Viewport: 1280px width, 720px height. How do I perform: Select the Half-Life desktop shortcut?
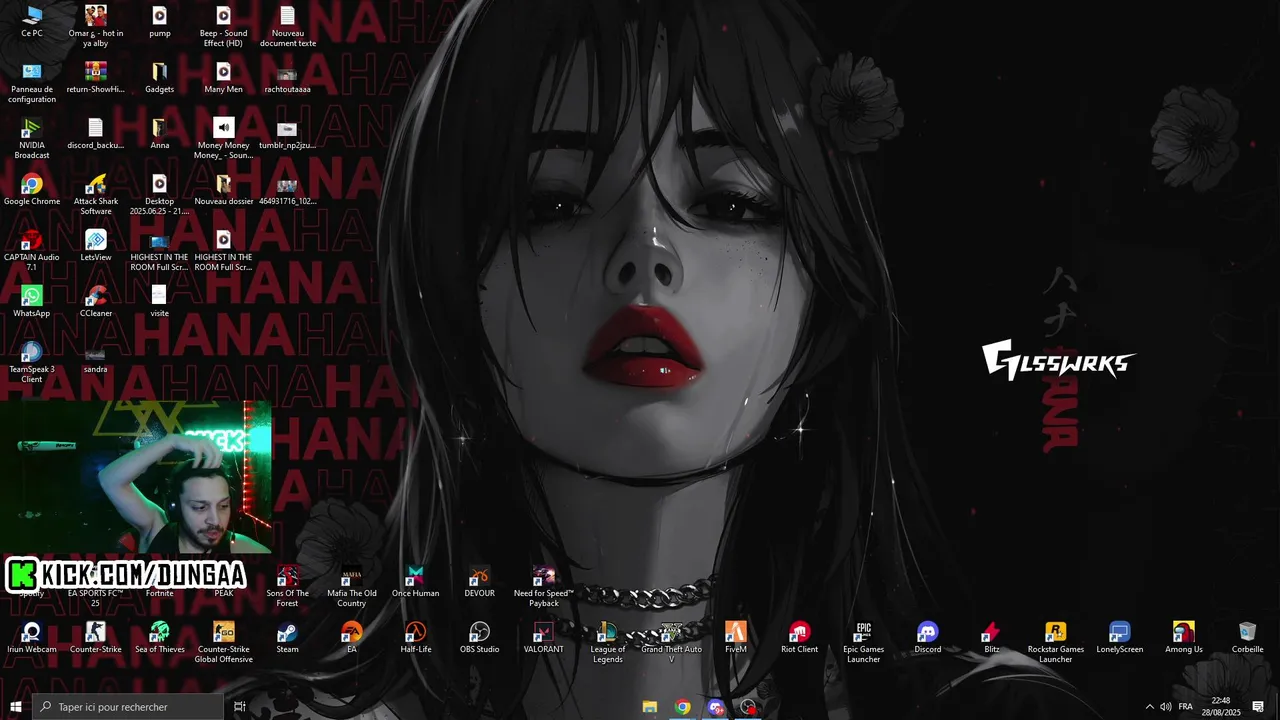(x=416, y=637)
